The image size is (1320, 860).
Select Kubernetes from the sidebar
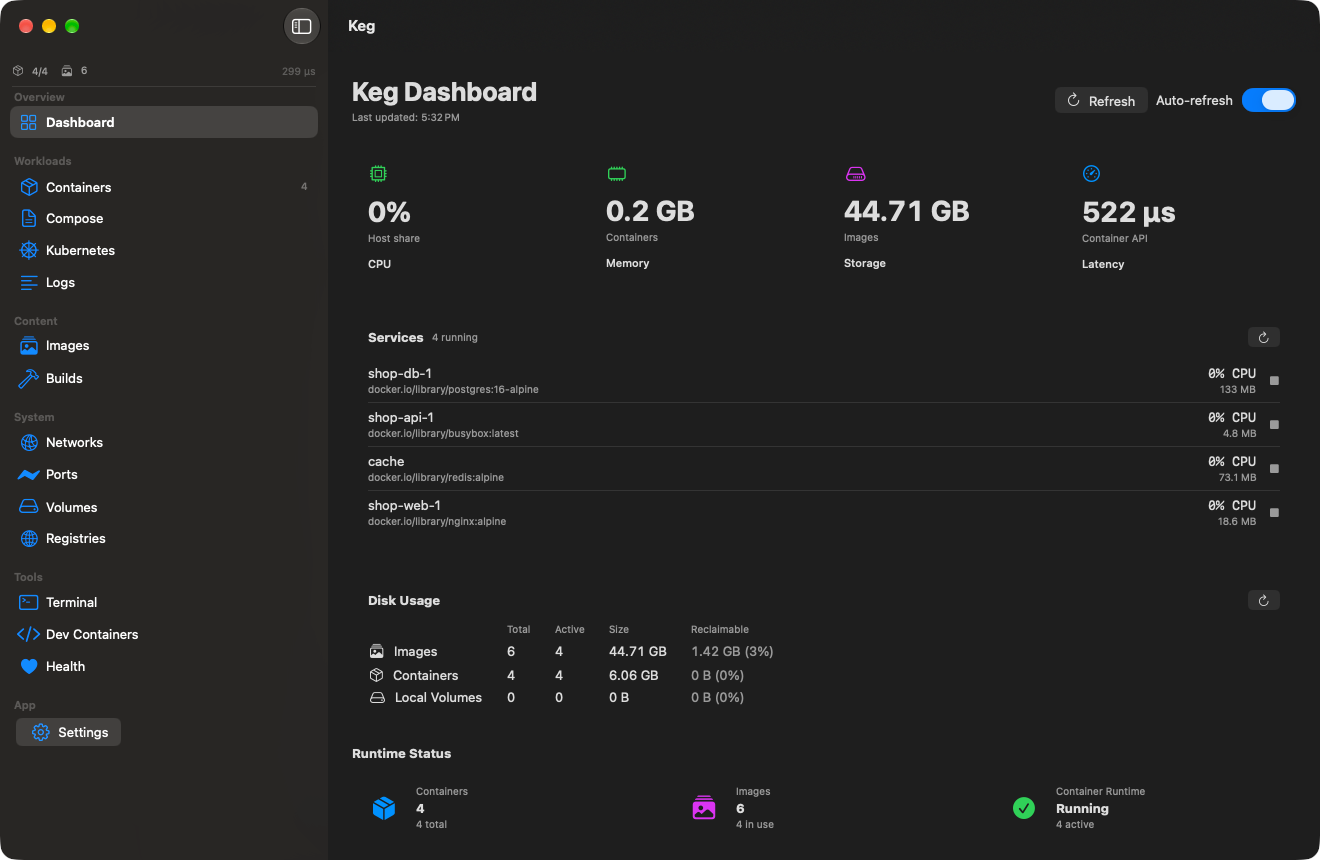[164, 250]
